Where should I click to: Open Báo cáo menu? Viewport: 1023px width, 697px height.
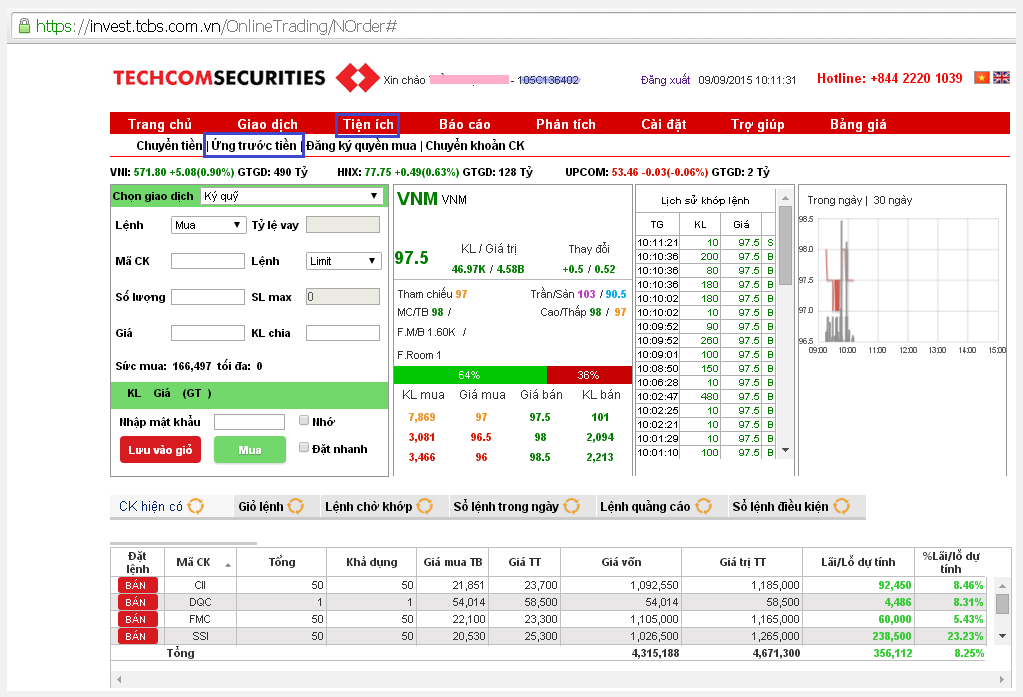click(x=465, y=124)
